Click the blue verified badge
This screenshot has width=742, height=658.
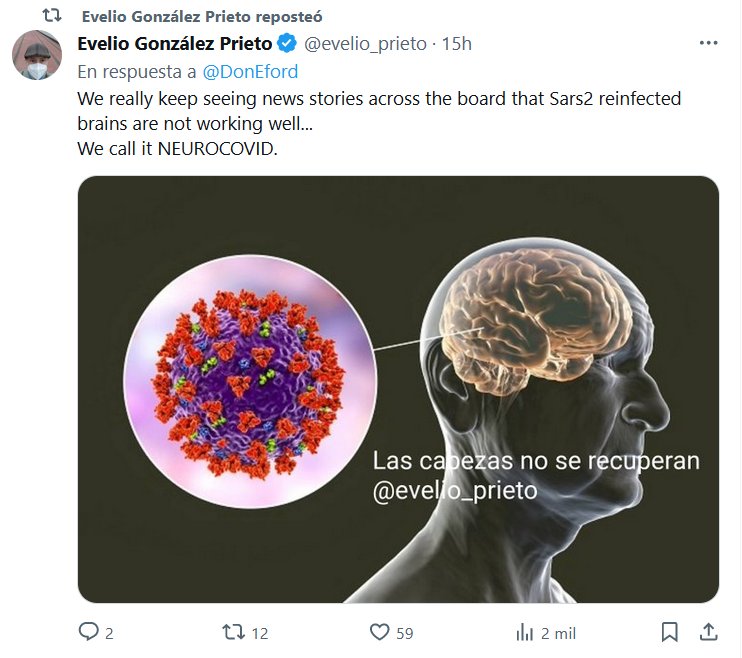pos(285,44)
